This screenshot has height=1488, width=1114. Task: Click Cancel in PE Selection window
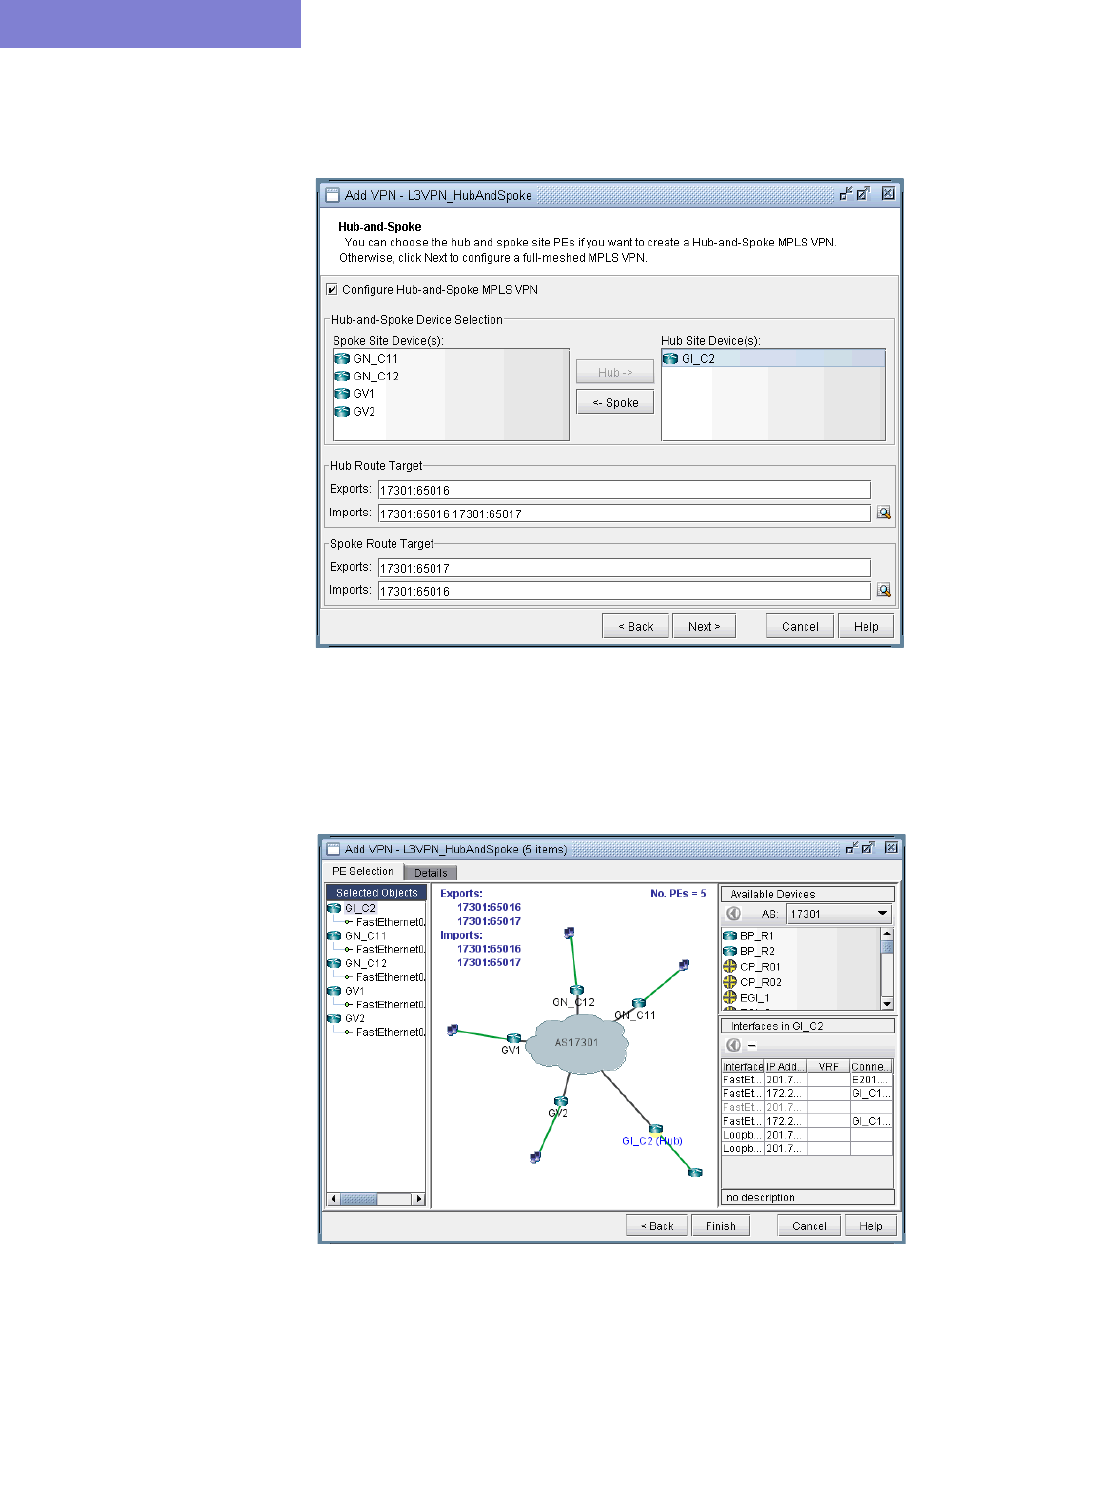coord(809,1225)
